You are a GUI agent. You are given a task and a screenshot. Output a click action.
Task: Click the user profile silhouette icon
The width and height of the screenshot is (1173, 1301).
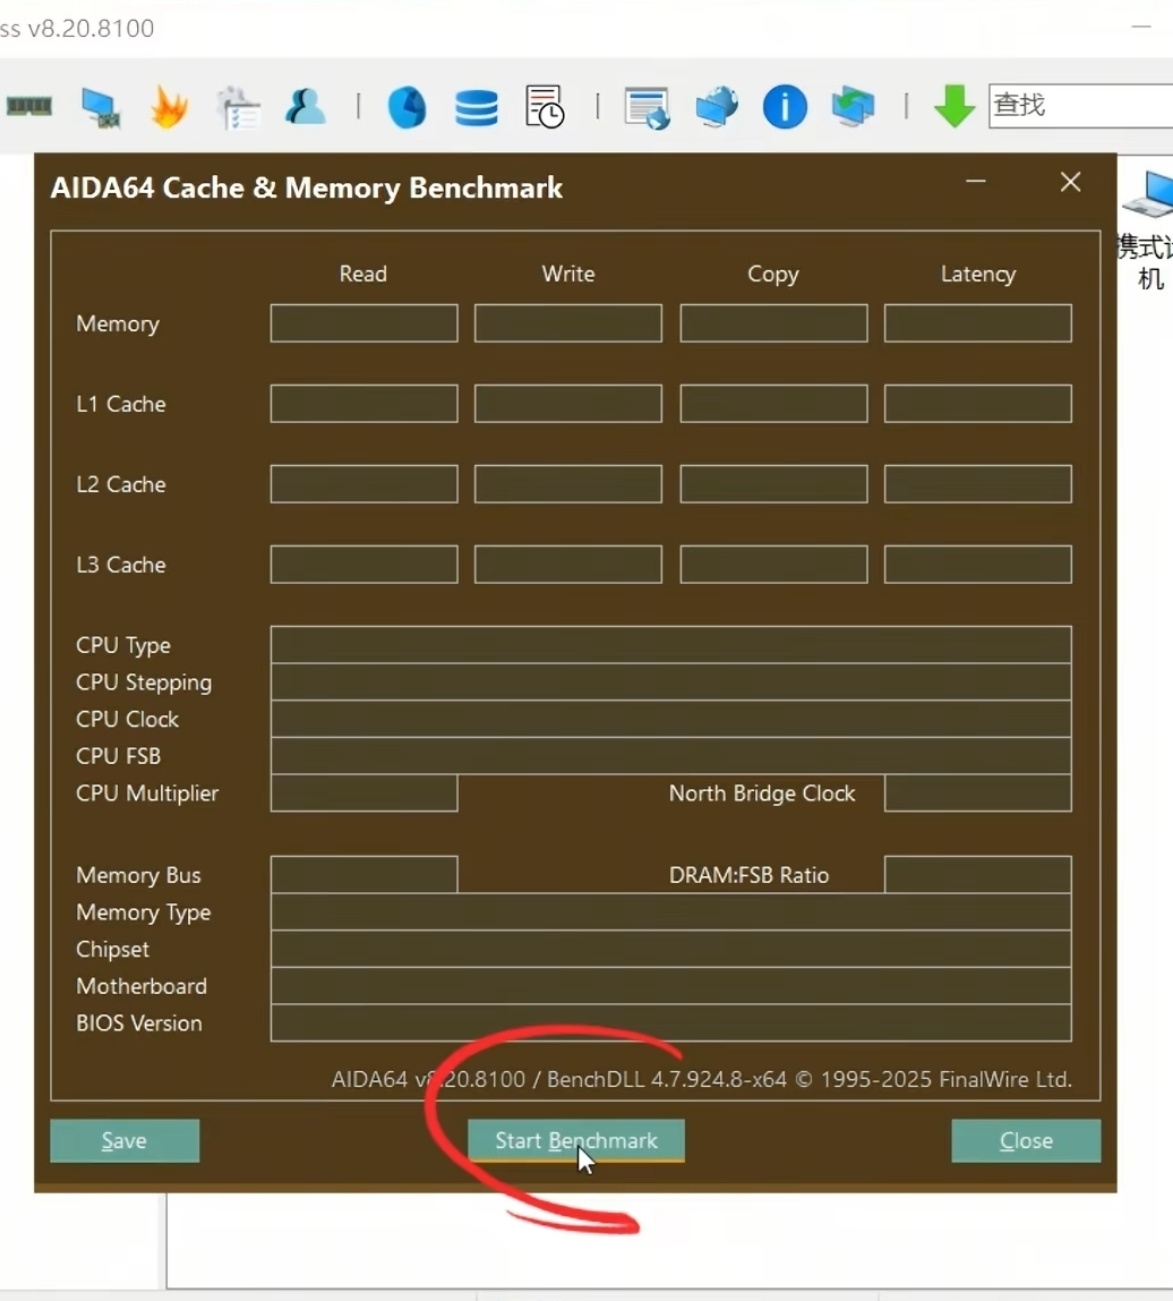(x=305, y=106)
